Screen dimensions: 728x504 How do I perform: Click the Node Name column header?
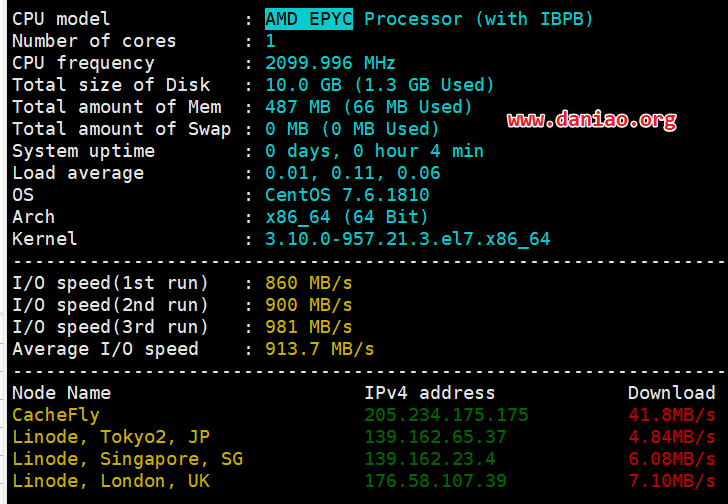[x=61, y=393]
